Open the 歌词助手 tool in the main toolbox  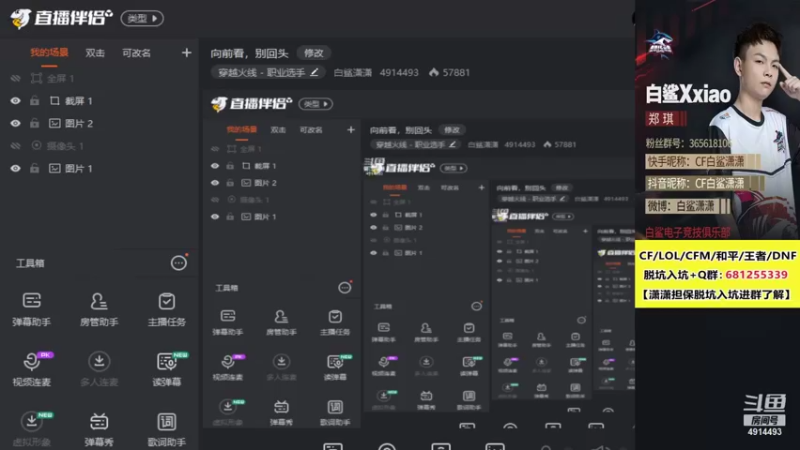coord(166,429)
